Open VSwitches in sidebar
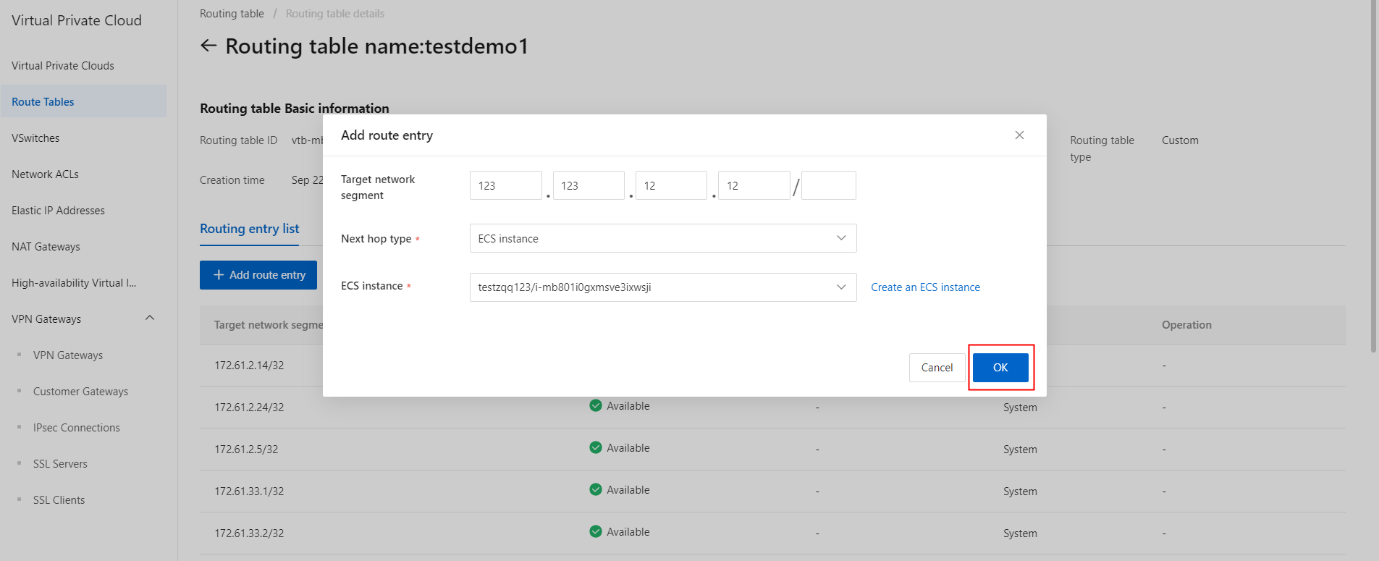The image size is (1379, 561). tap(35, 138)
